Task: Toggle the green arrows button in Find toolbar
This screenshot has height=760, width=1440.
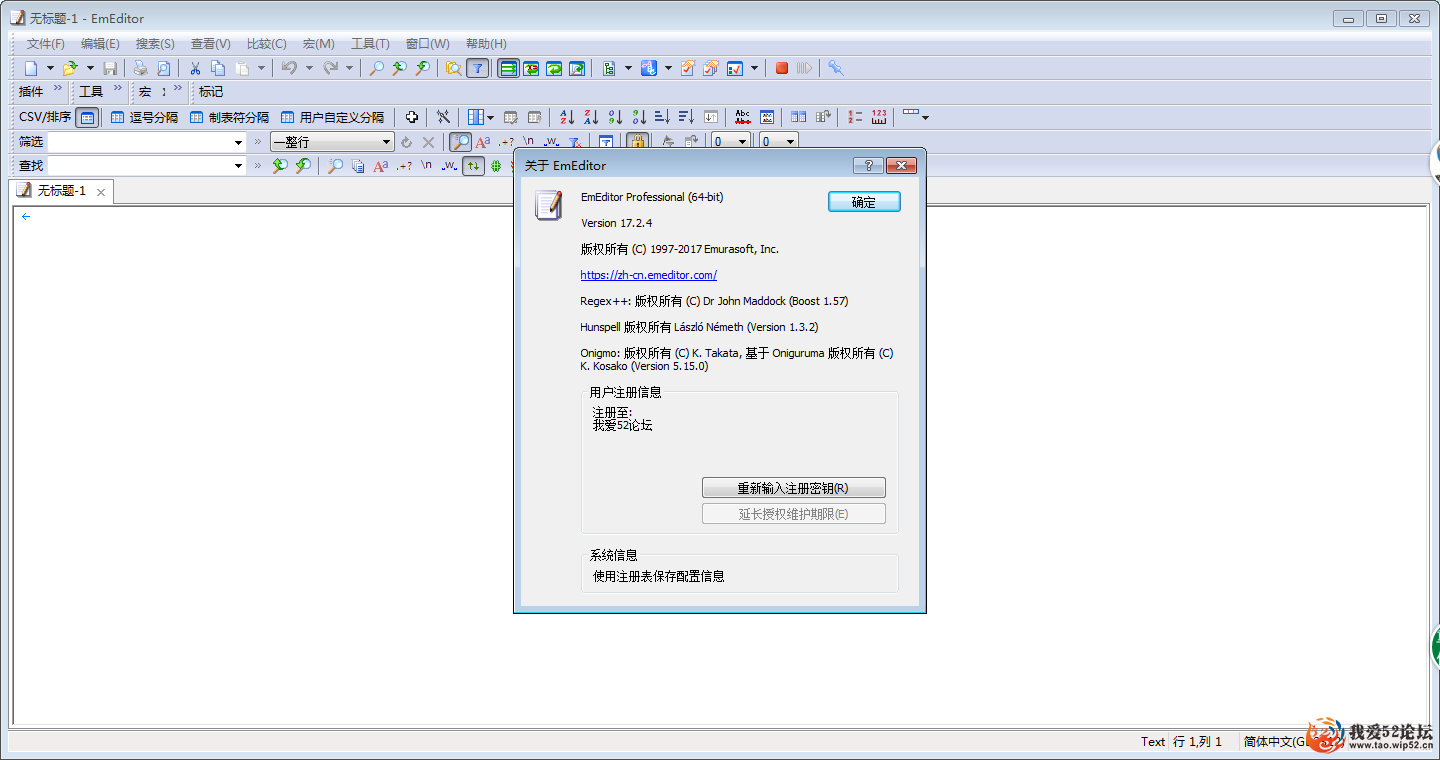Action: 473,166
